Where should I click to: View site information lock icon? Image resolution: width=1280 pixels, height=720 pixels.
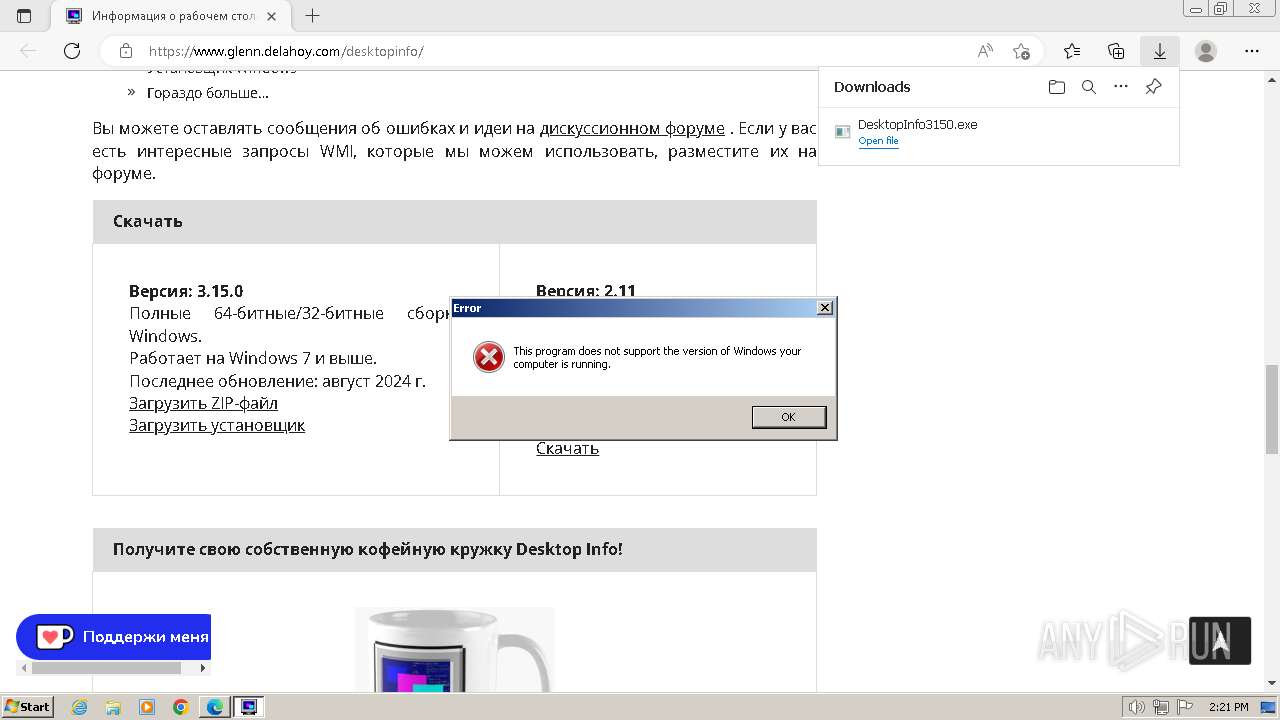pyautogui.click(x=126, y=51)
